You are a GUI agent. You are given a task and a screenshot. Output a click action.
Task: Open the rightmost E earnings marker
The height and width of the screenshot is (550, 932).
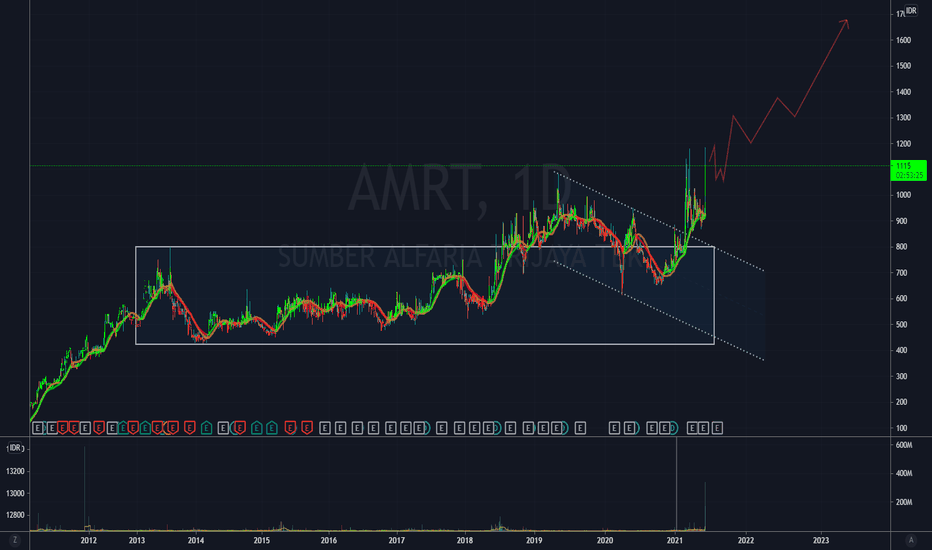click(x=717, y=428)
